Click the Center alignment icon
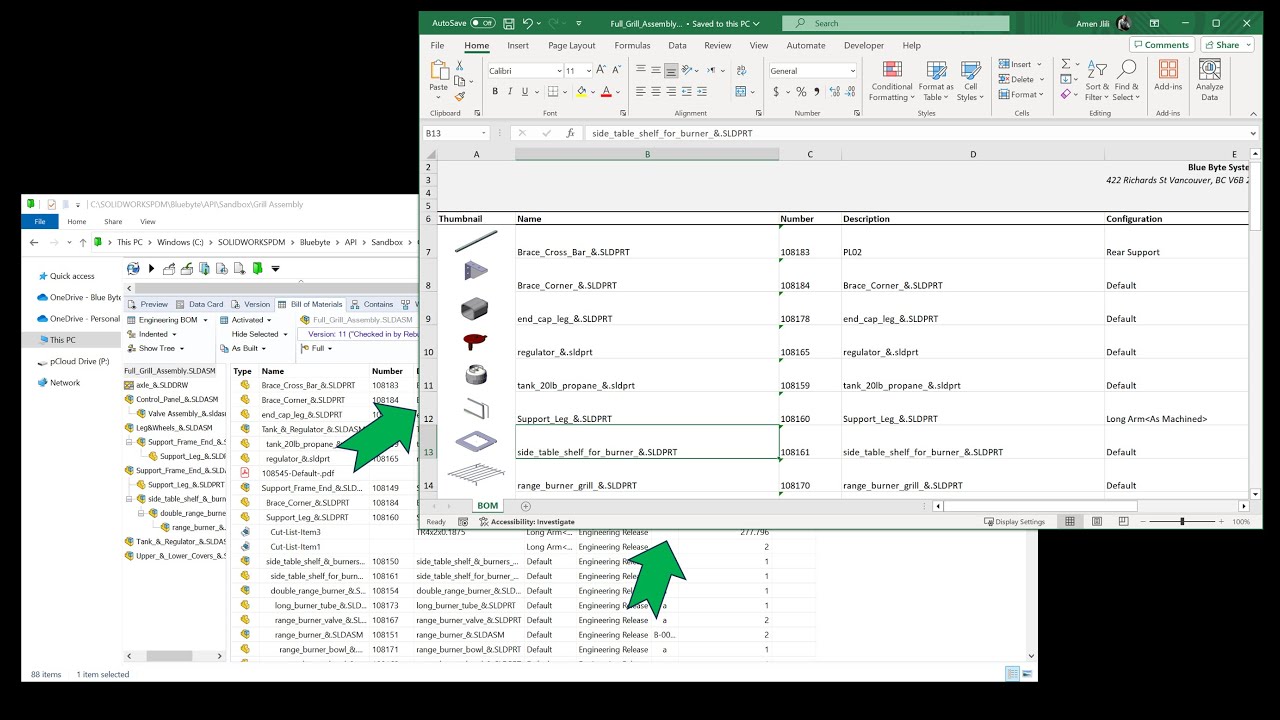Image resolution: width=1280 pixels, height=720 pixels. (x=656, y=91)
